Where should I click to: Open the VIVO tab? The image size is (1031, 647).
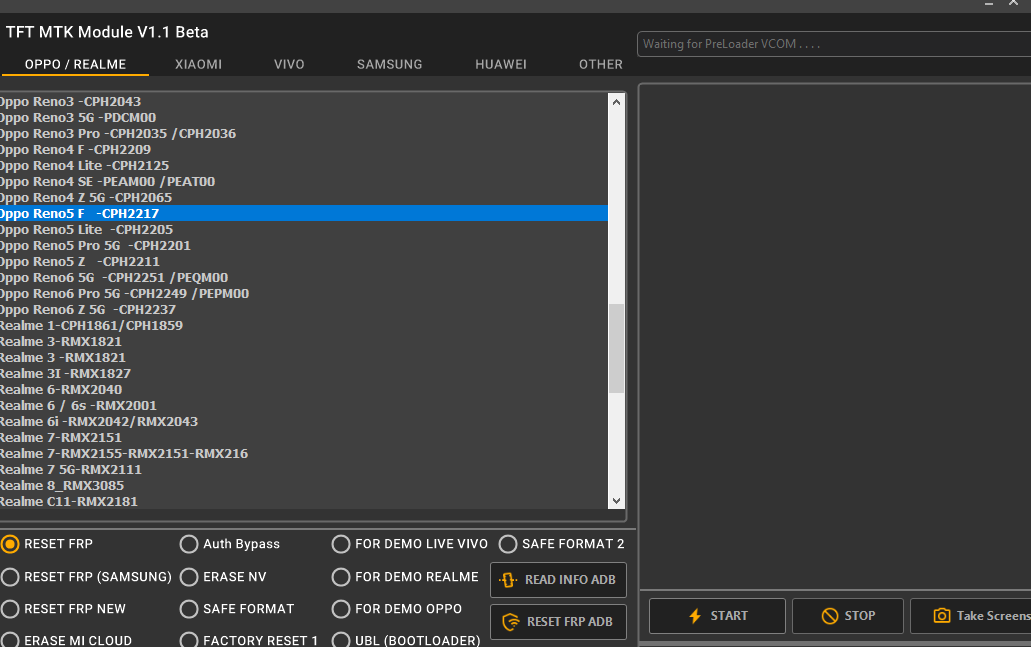pyautogui.click(x=289, y=64)
